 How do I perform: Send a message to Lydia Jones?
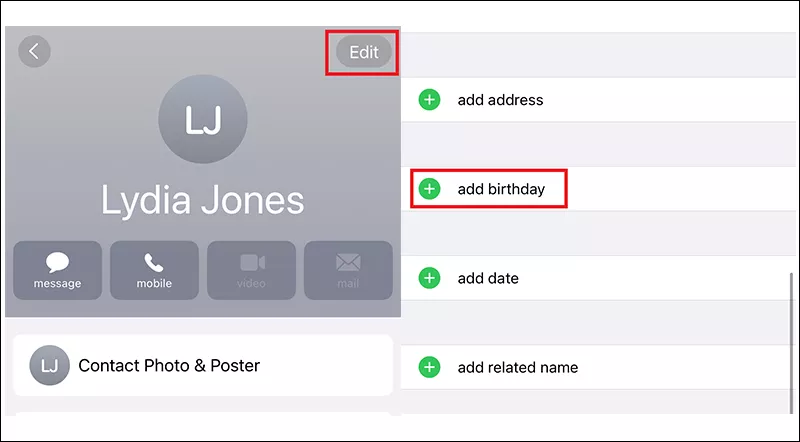click(x=57, y=270)
